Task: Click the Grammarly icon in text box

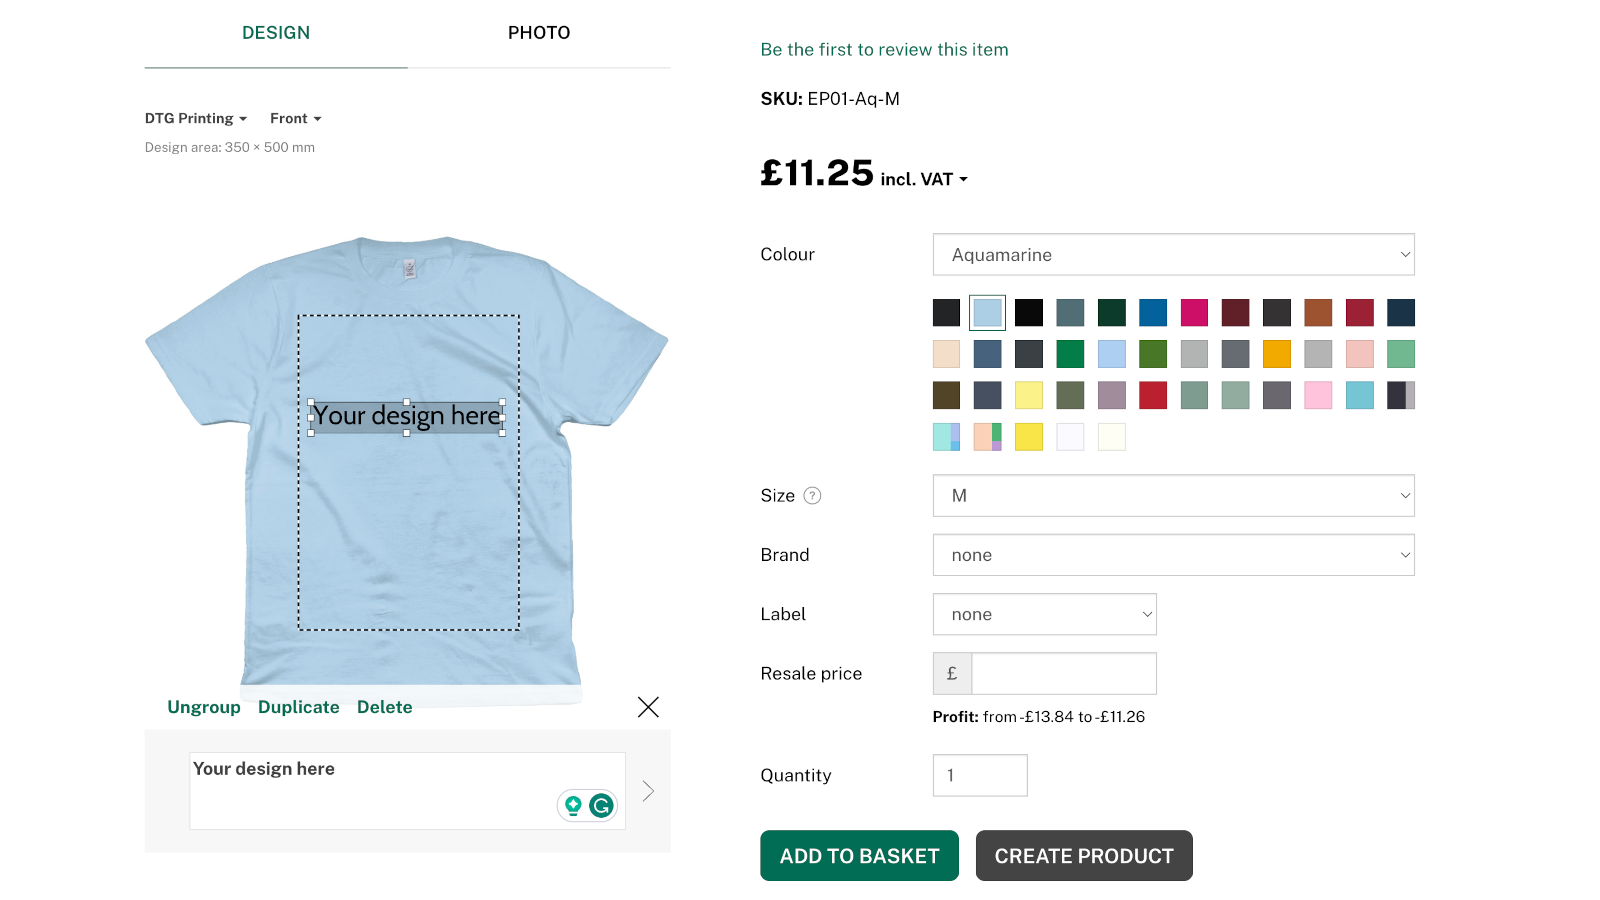Action: coord(601,805)
